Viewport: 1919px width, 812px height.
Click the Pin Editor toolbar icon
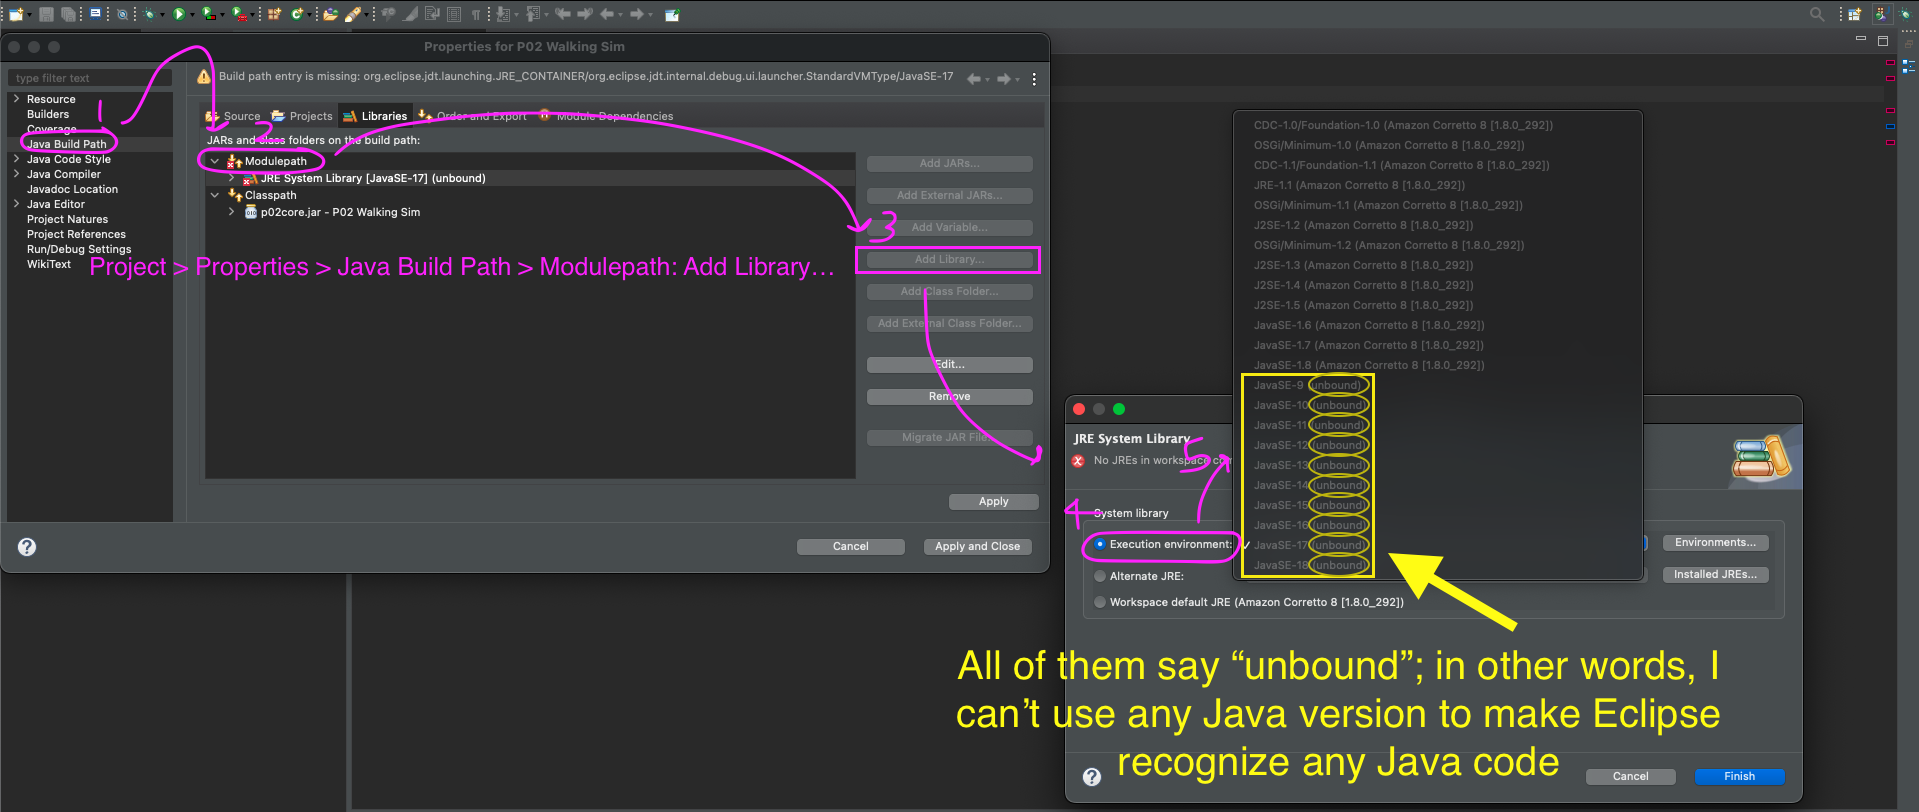pyautogui.click(x=672, y=14)
